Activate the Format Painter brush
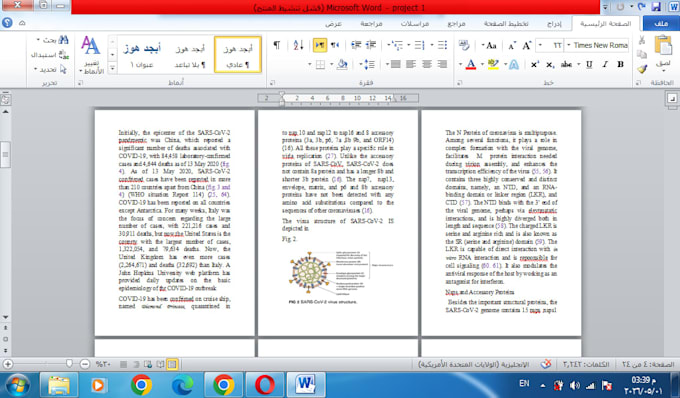 tap(642, 69)
